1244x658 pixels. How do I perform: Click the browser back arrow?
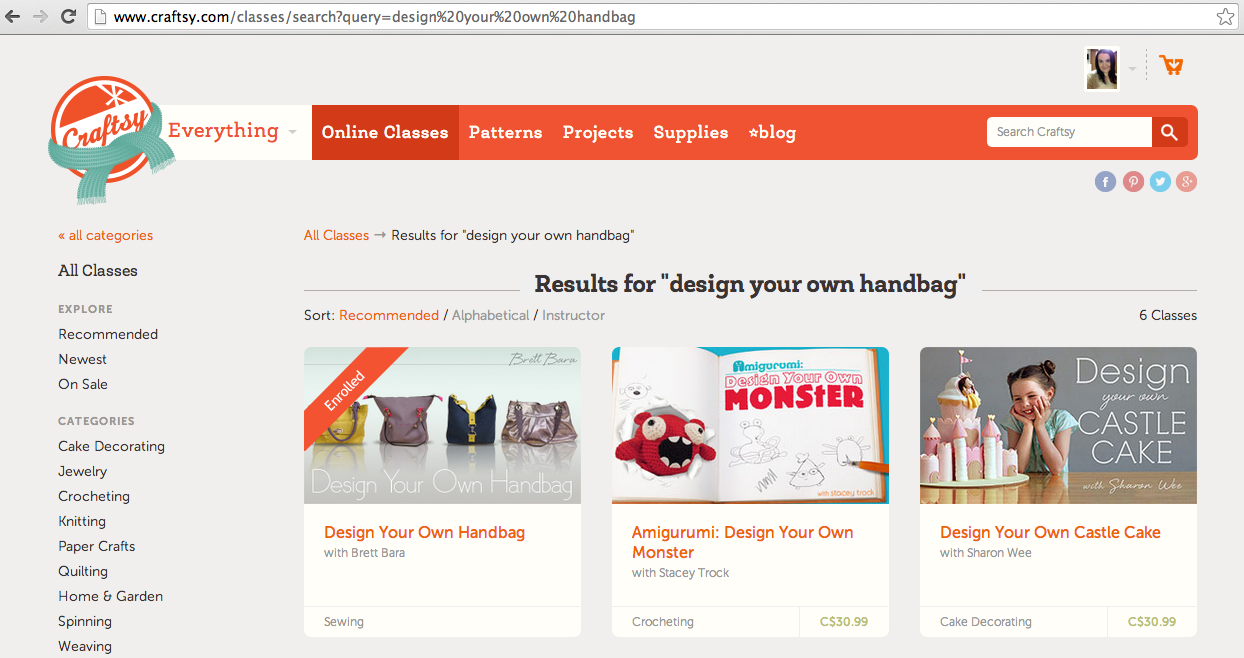[x=13, y=17]
